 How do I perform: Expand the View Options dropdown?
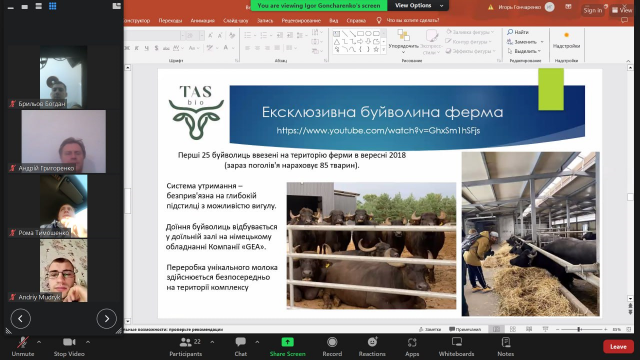tap(418, 5)
